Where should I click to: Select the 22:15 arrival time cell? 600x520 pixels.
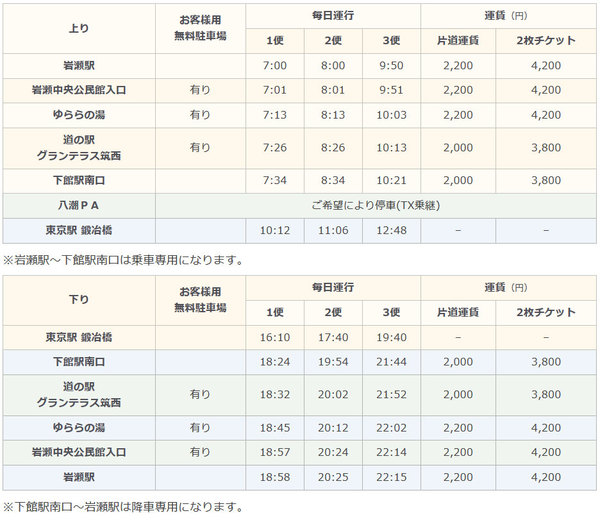click(392, 477)
